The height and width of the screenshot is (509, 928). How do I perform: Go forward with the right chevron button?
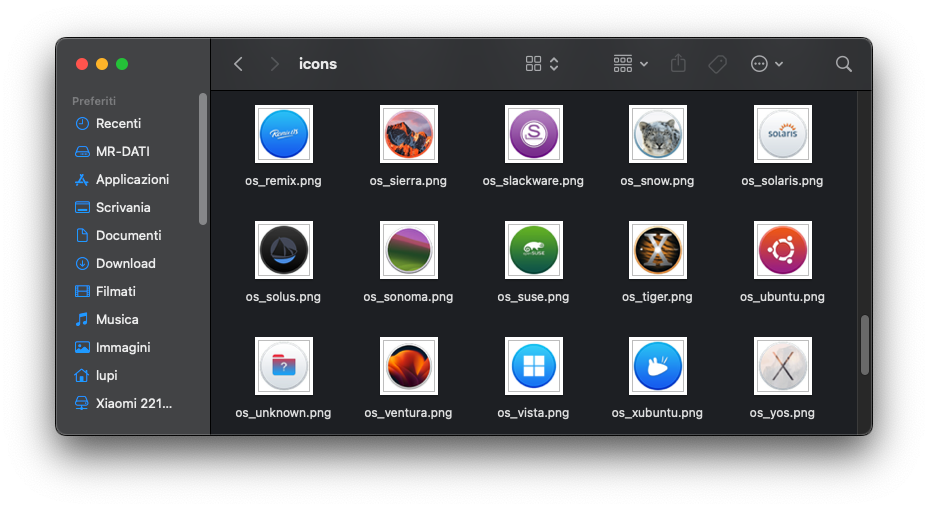tap(274, 64)
